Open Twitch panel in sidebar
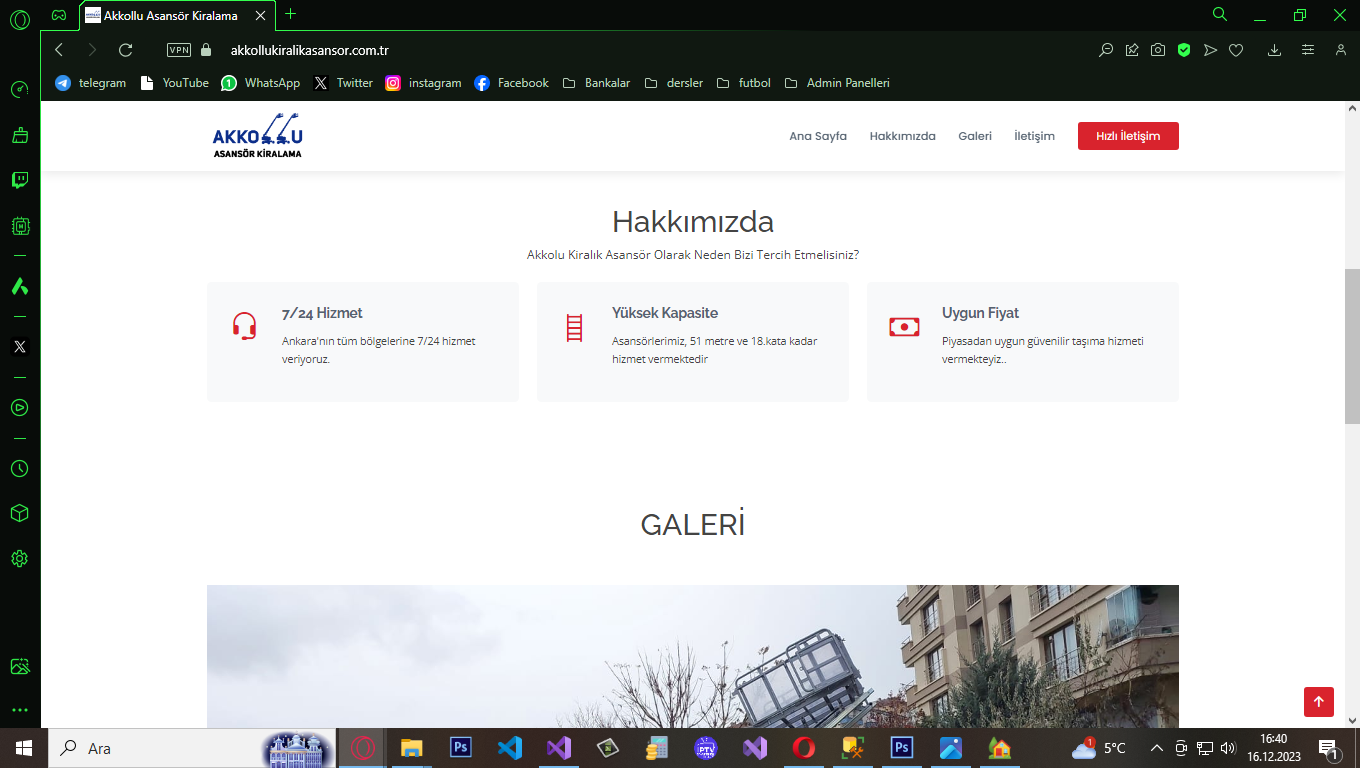The height and width of the screenshot is (768, 1360). click(x=19, y=180)
